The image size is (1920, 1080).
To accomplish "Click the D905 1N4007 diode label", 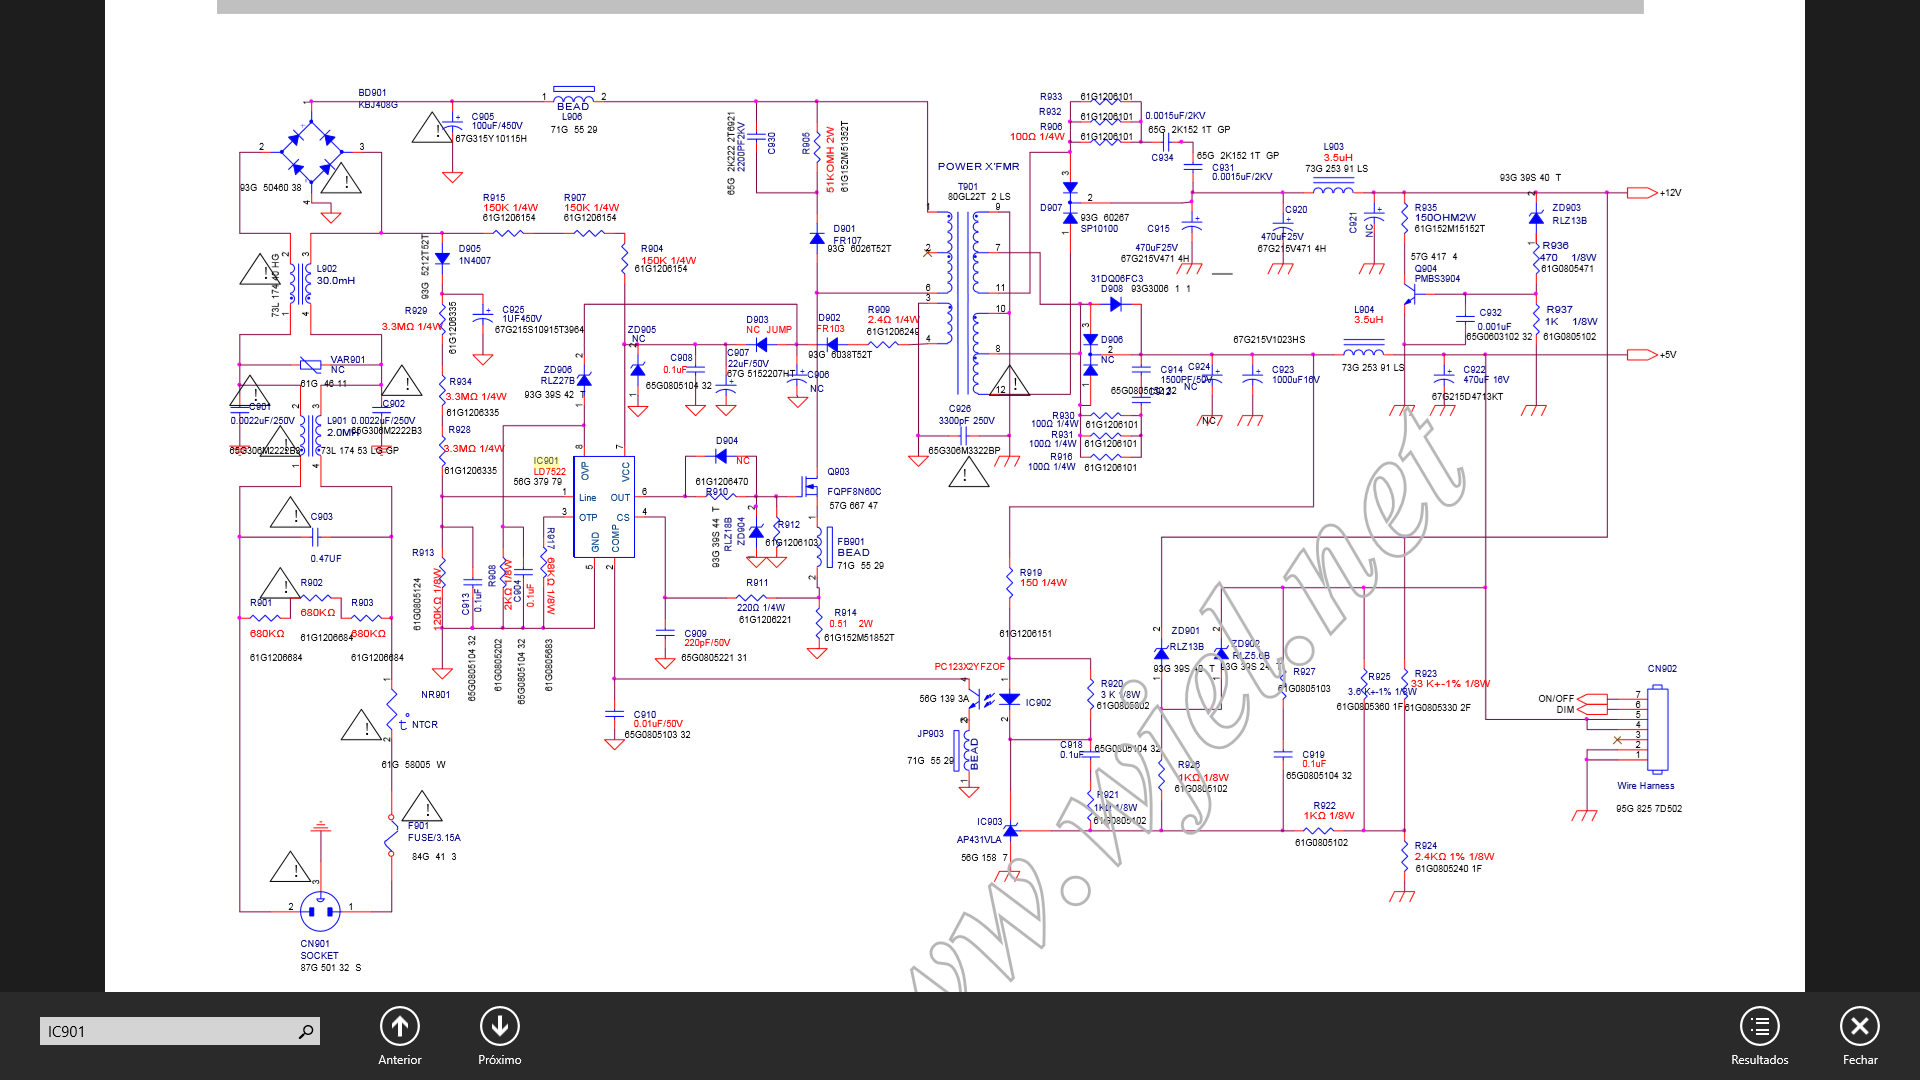I will [x=474, y=255].
